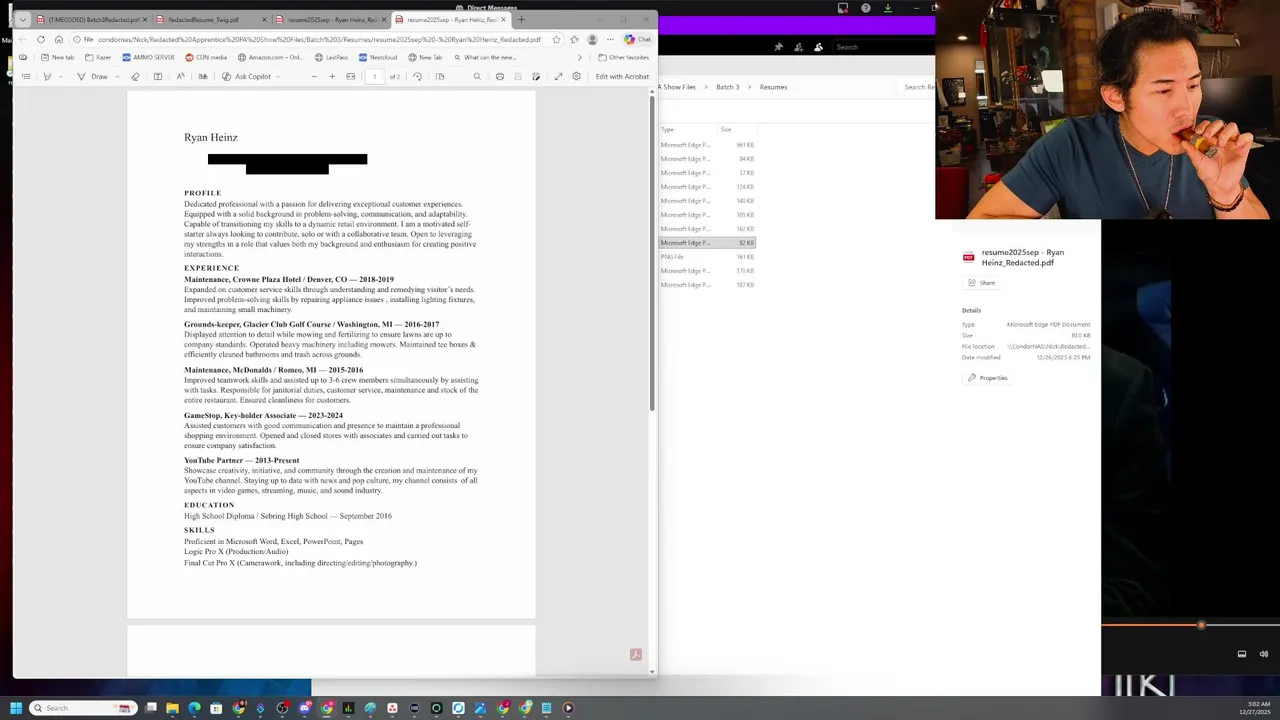Screen dimensions: 1280x720
Task: Click Batch 3 in Explorer breadcrumb
Action: tap(727, 87)
